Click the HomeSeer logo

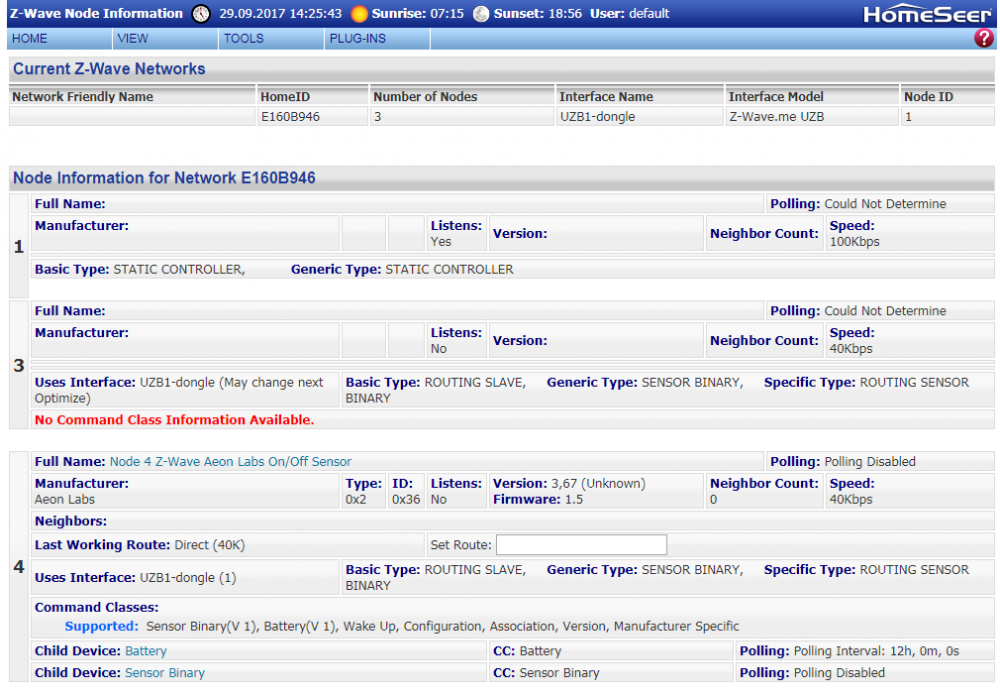point(928,14)
